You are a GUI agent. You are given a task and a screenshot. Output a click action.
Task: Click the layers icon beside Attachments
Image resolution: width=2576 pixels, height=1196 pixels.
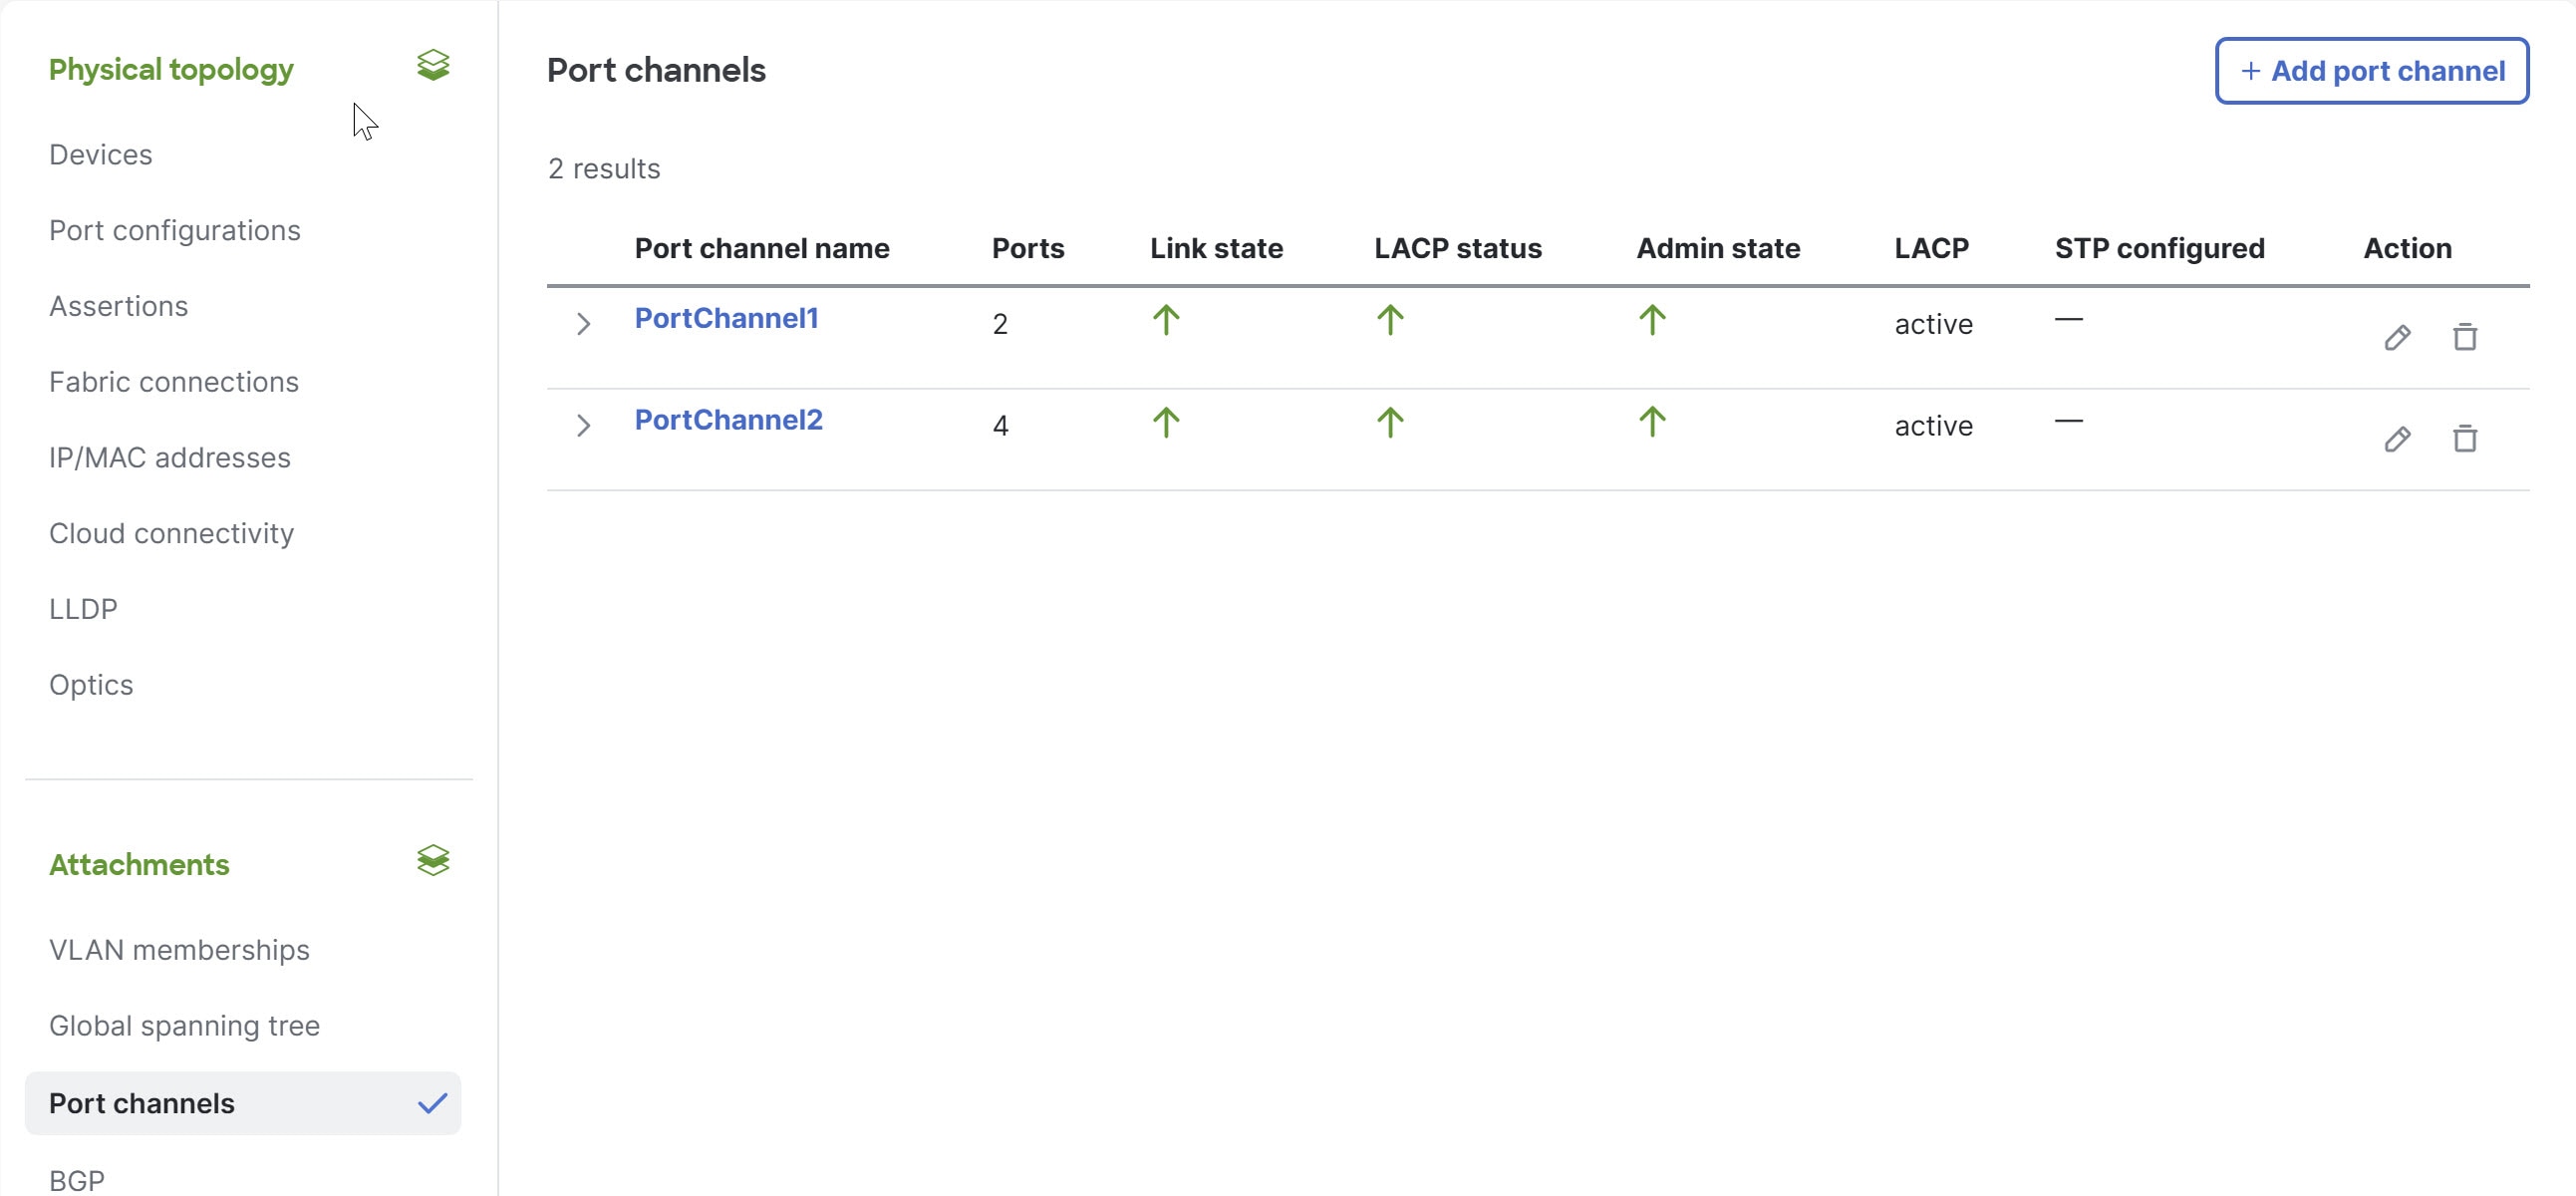[x=433, y=861]
